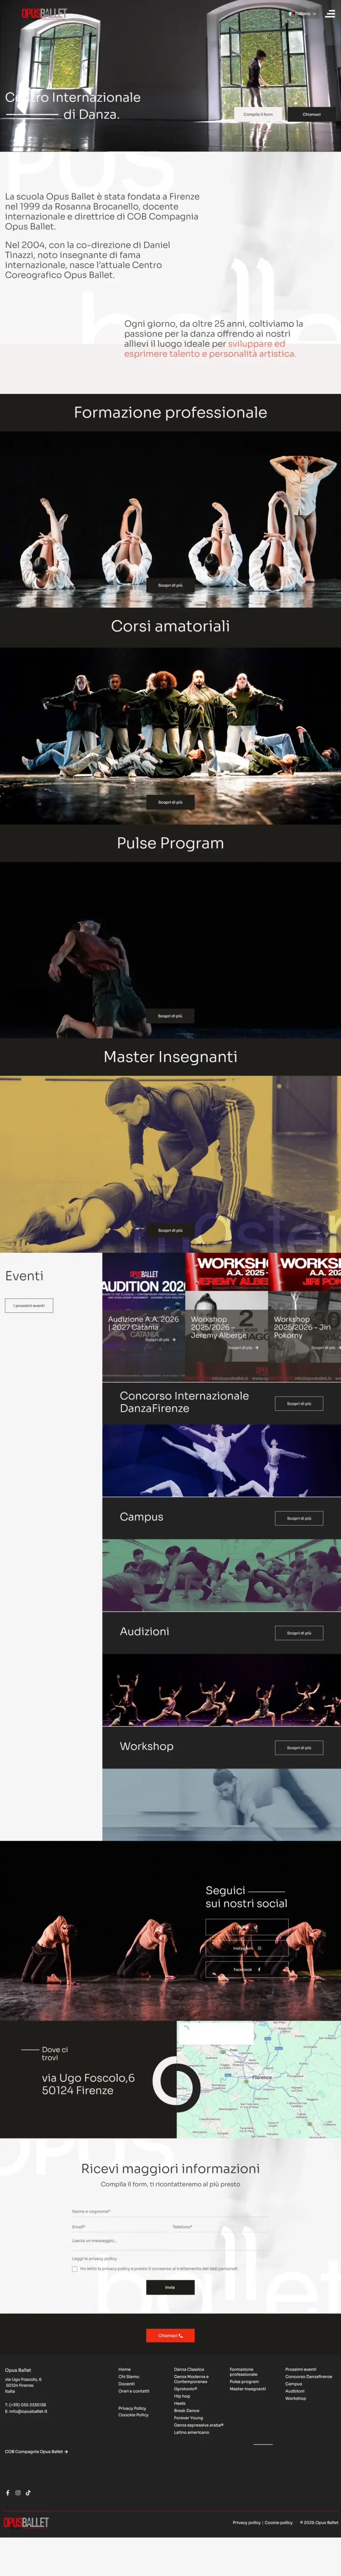This screenshot has width=341, height=2576.
Task: Click the Telefono input field
Action: click(x=220, y=2227)
